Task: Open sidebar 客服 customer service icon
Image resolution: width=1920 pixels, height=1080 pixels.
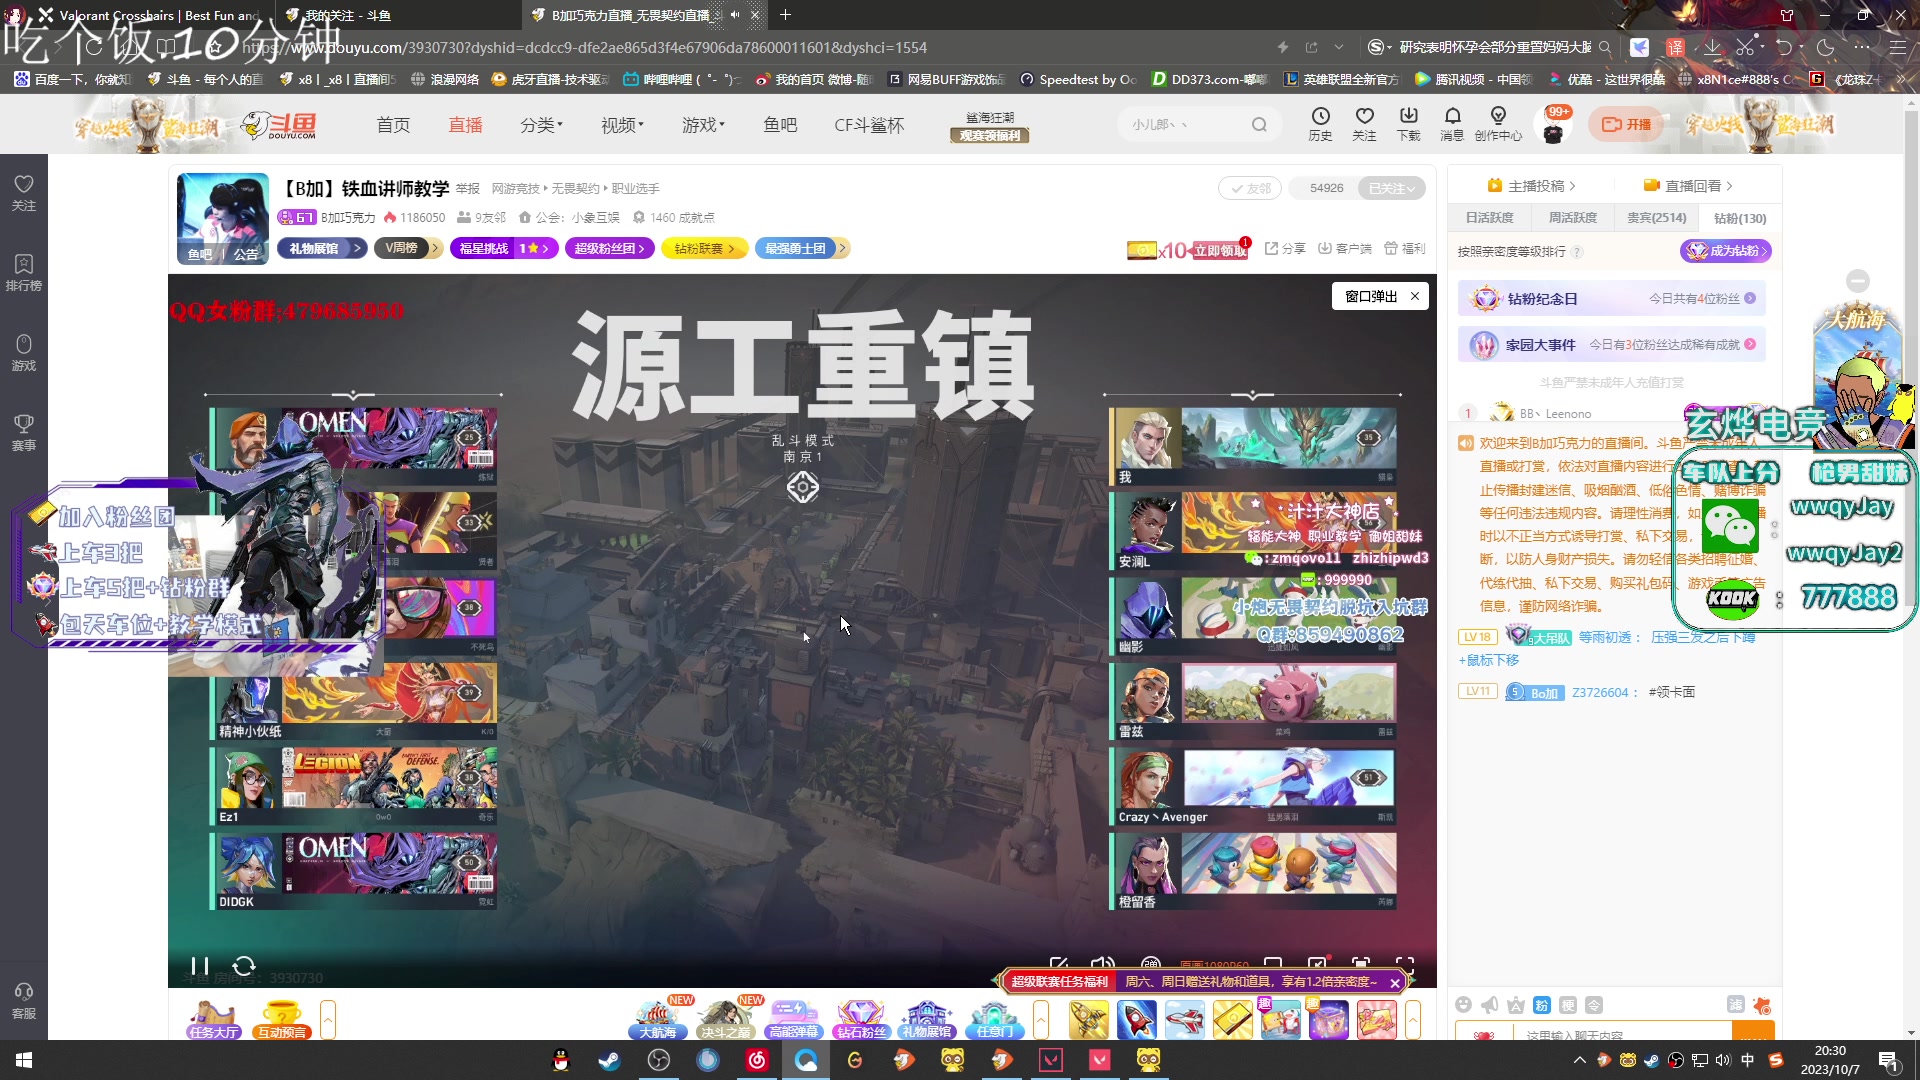Action: (24, 1000)
